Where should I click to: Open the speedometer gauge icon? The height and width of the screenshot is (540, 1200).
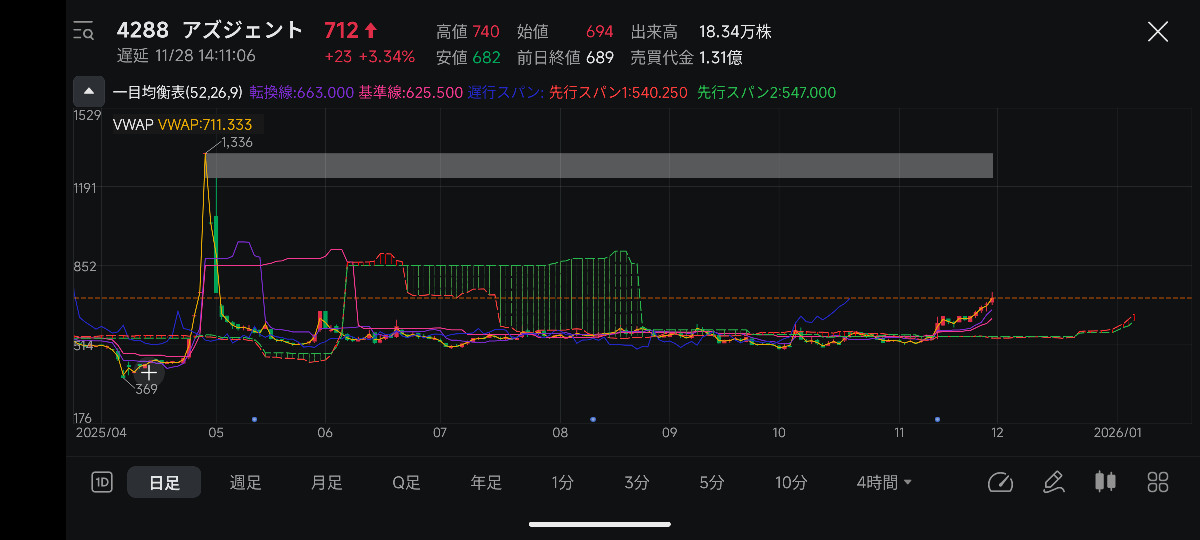(1000, 483)
